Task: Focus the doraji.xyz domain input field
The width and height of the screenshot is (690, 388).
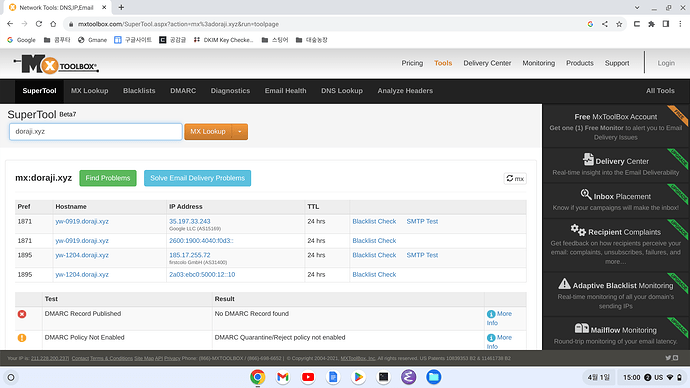Action: click(95, 132)
